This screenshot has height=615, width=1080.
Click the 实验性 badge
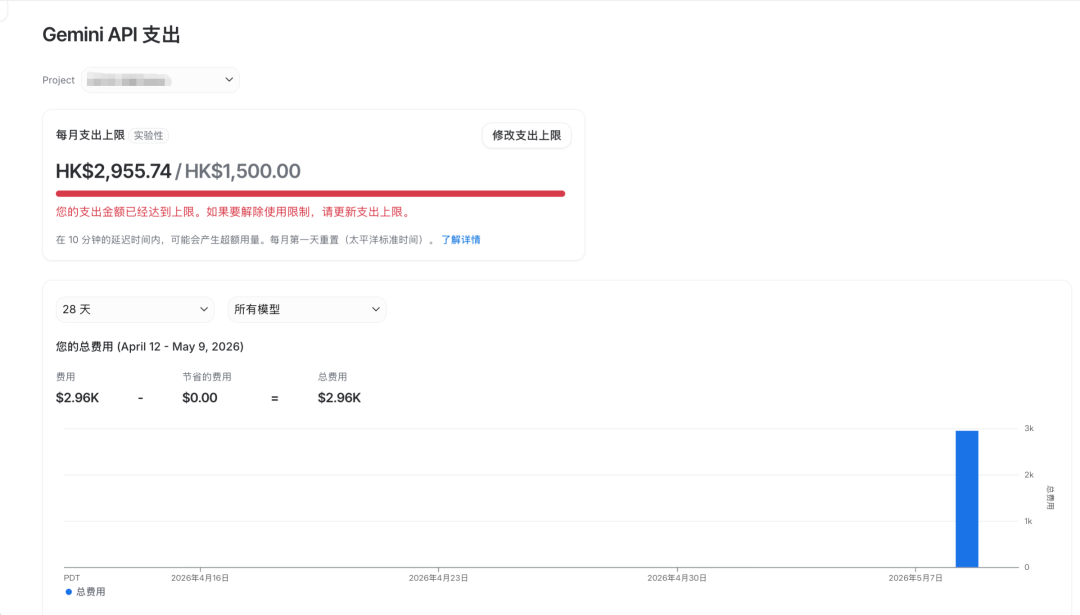pos(149,136)
